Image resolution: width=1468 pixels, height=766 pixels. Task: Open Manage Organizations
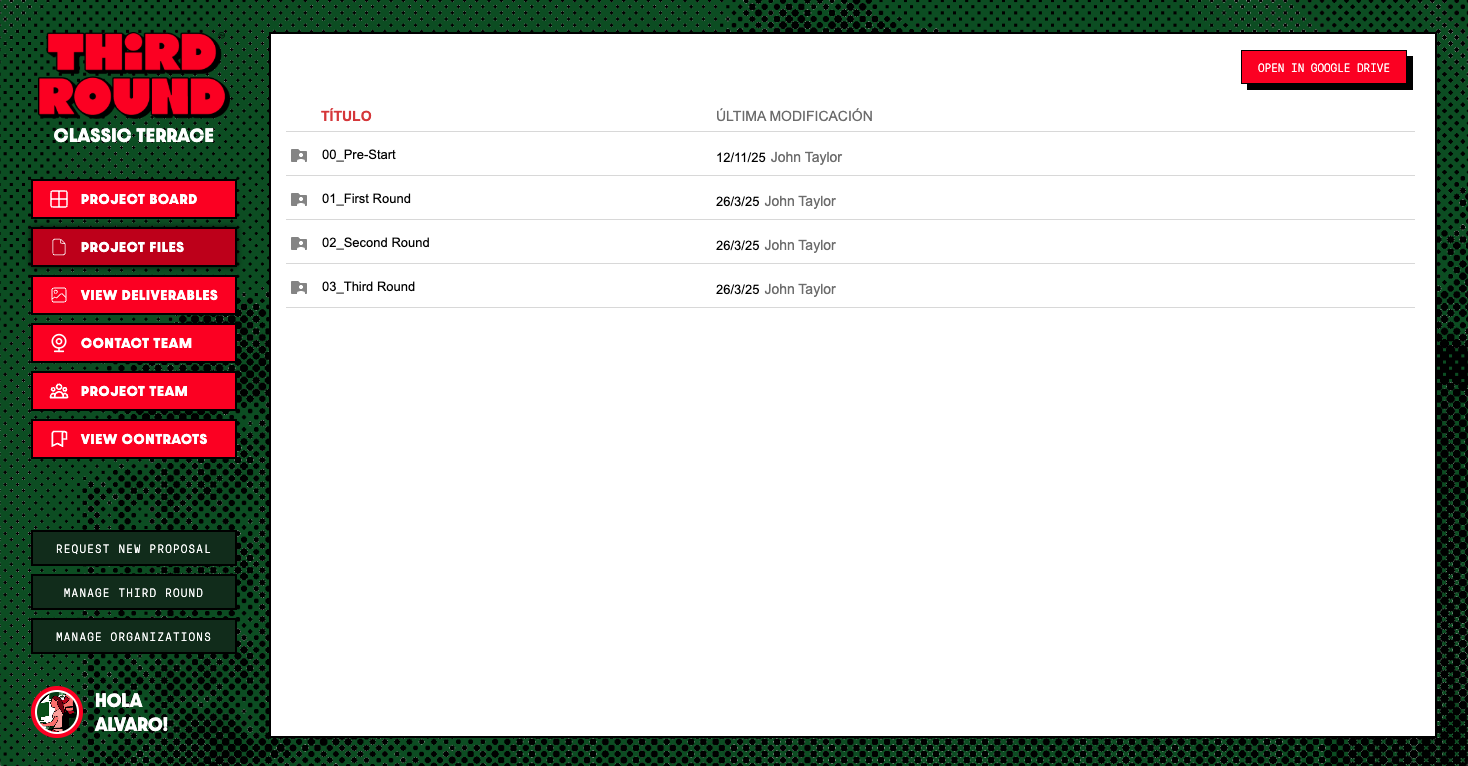pyautogui.click(x=133, y=637)
